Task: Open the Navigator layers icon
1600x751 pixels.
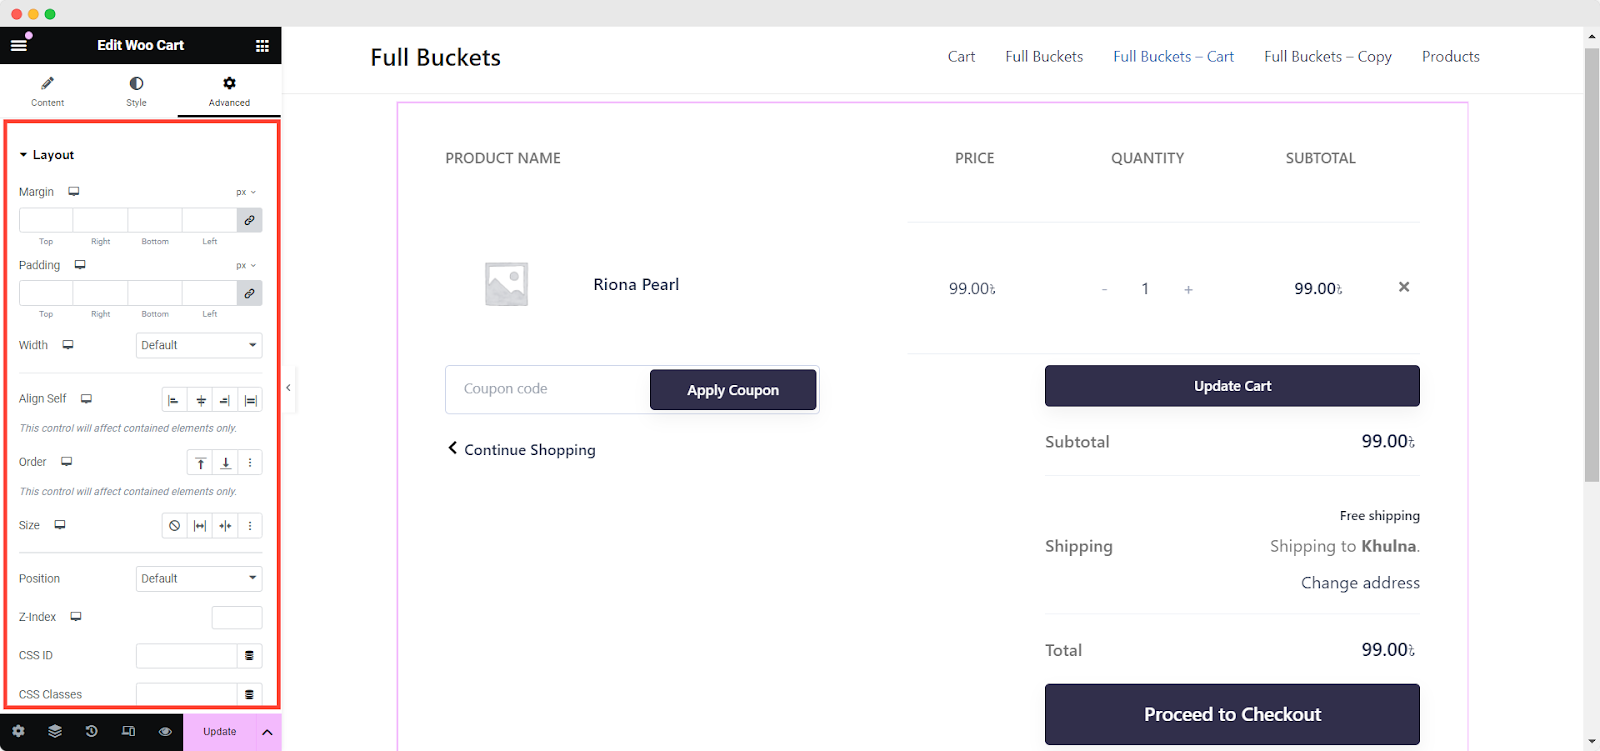Action: point(54,731)
